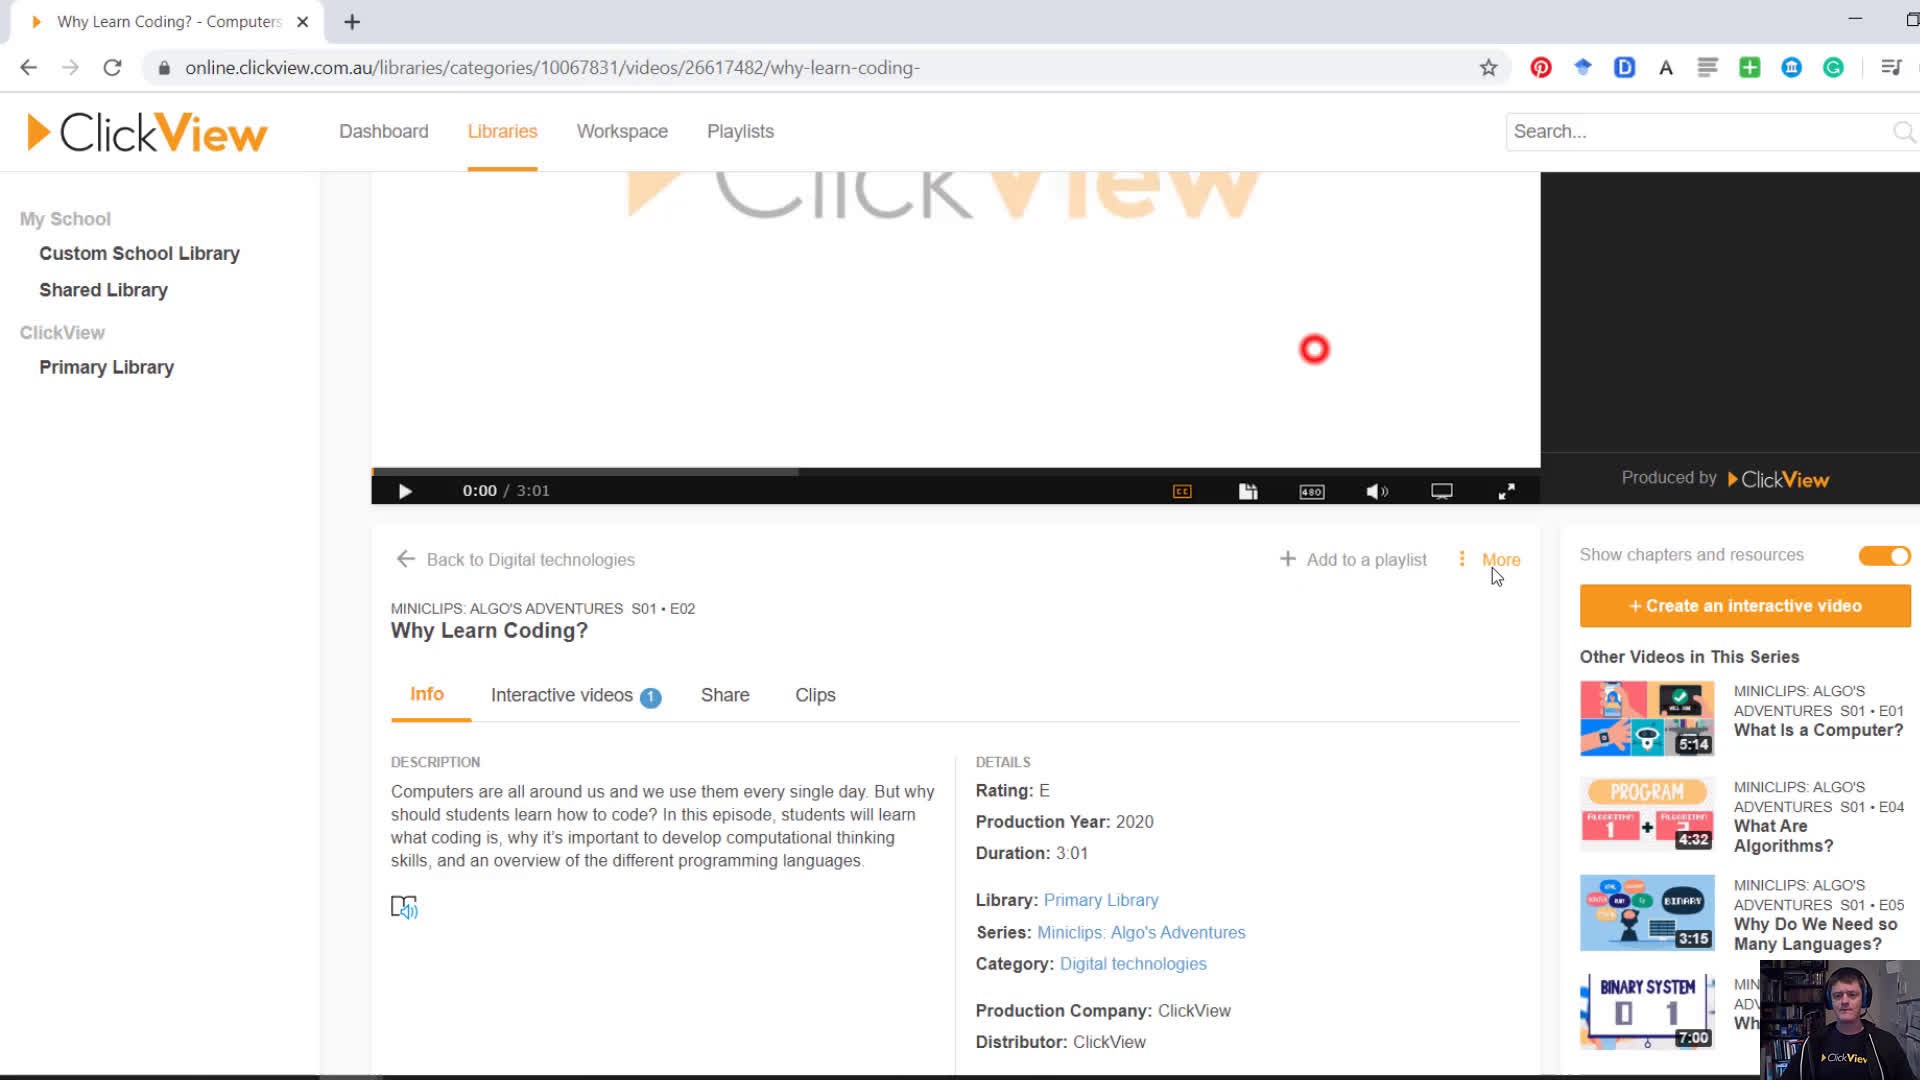Enter fullscreen mode in the player
Image resolution: width=1920 pixels, height=1080 pixels.
click(x=1507, y=491)
